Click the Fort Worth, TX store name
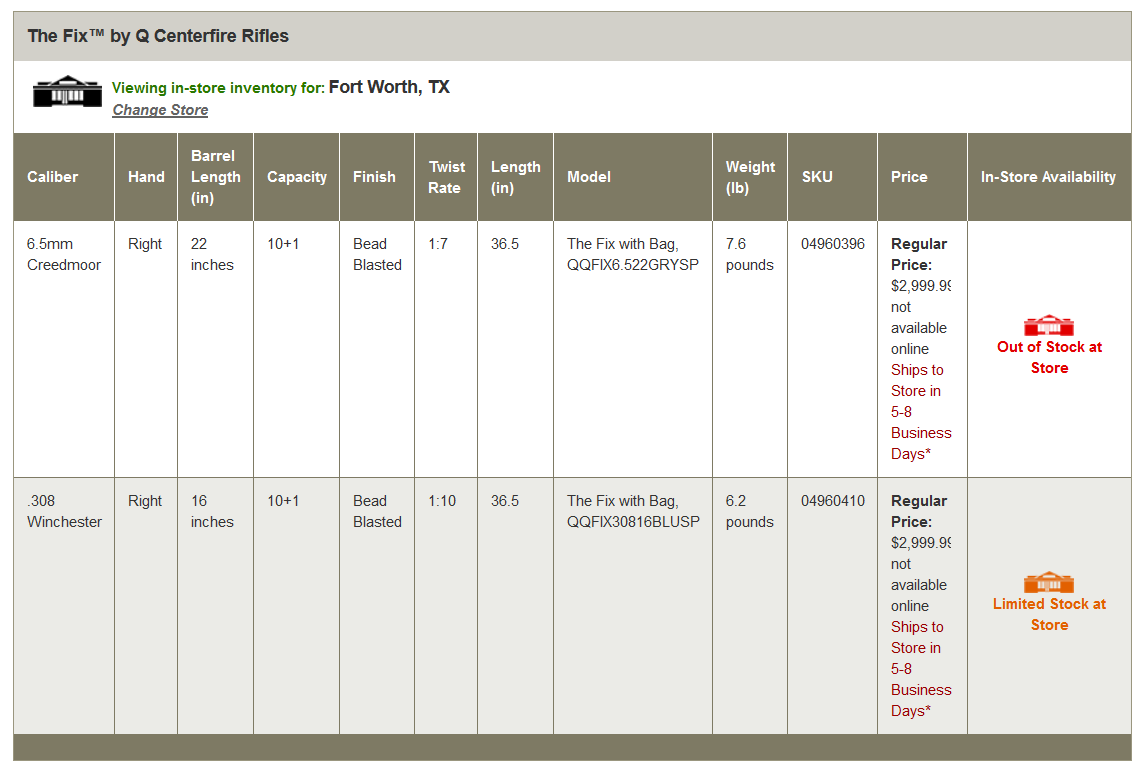The width and height of the screenshot is (1147, 775). pyautogui.click(x=389, y=87)
